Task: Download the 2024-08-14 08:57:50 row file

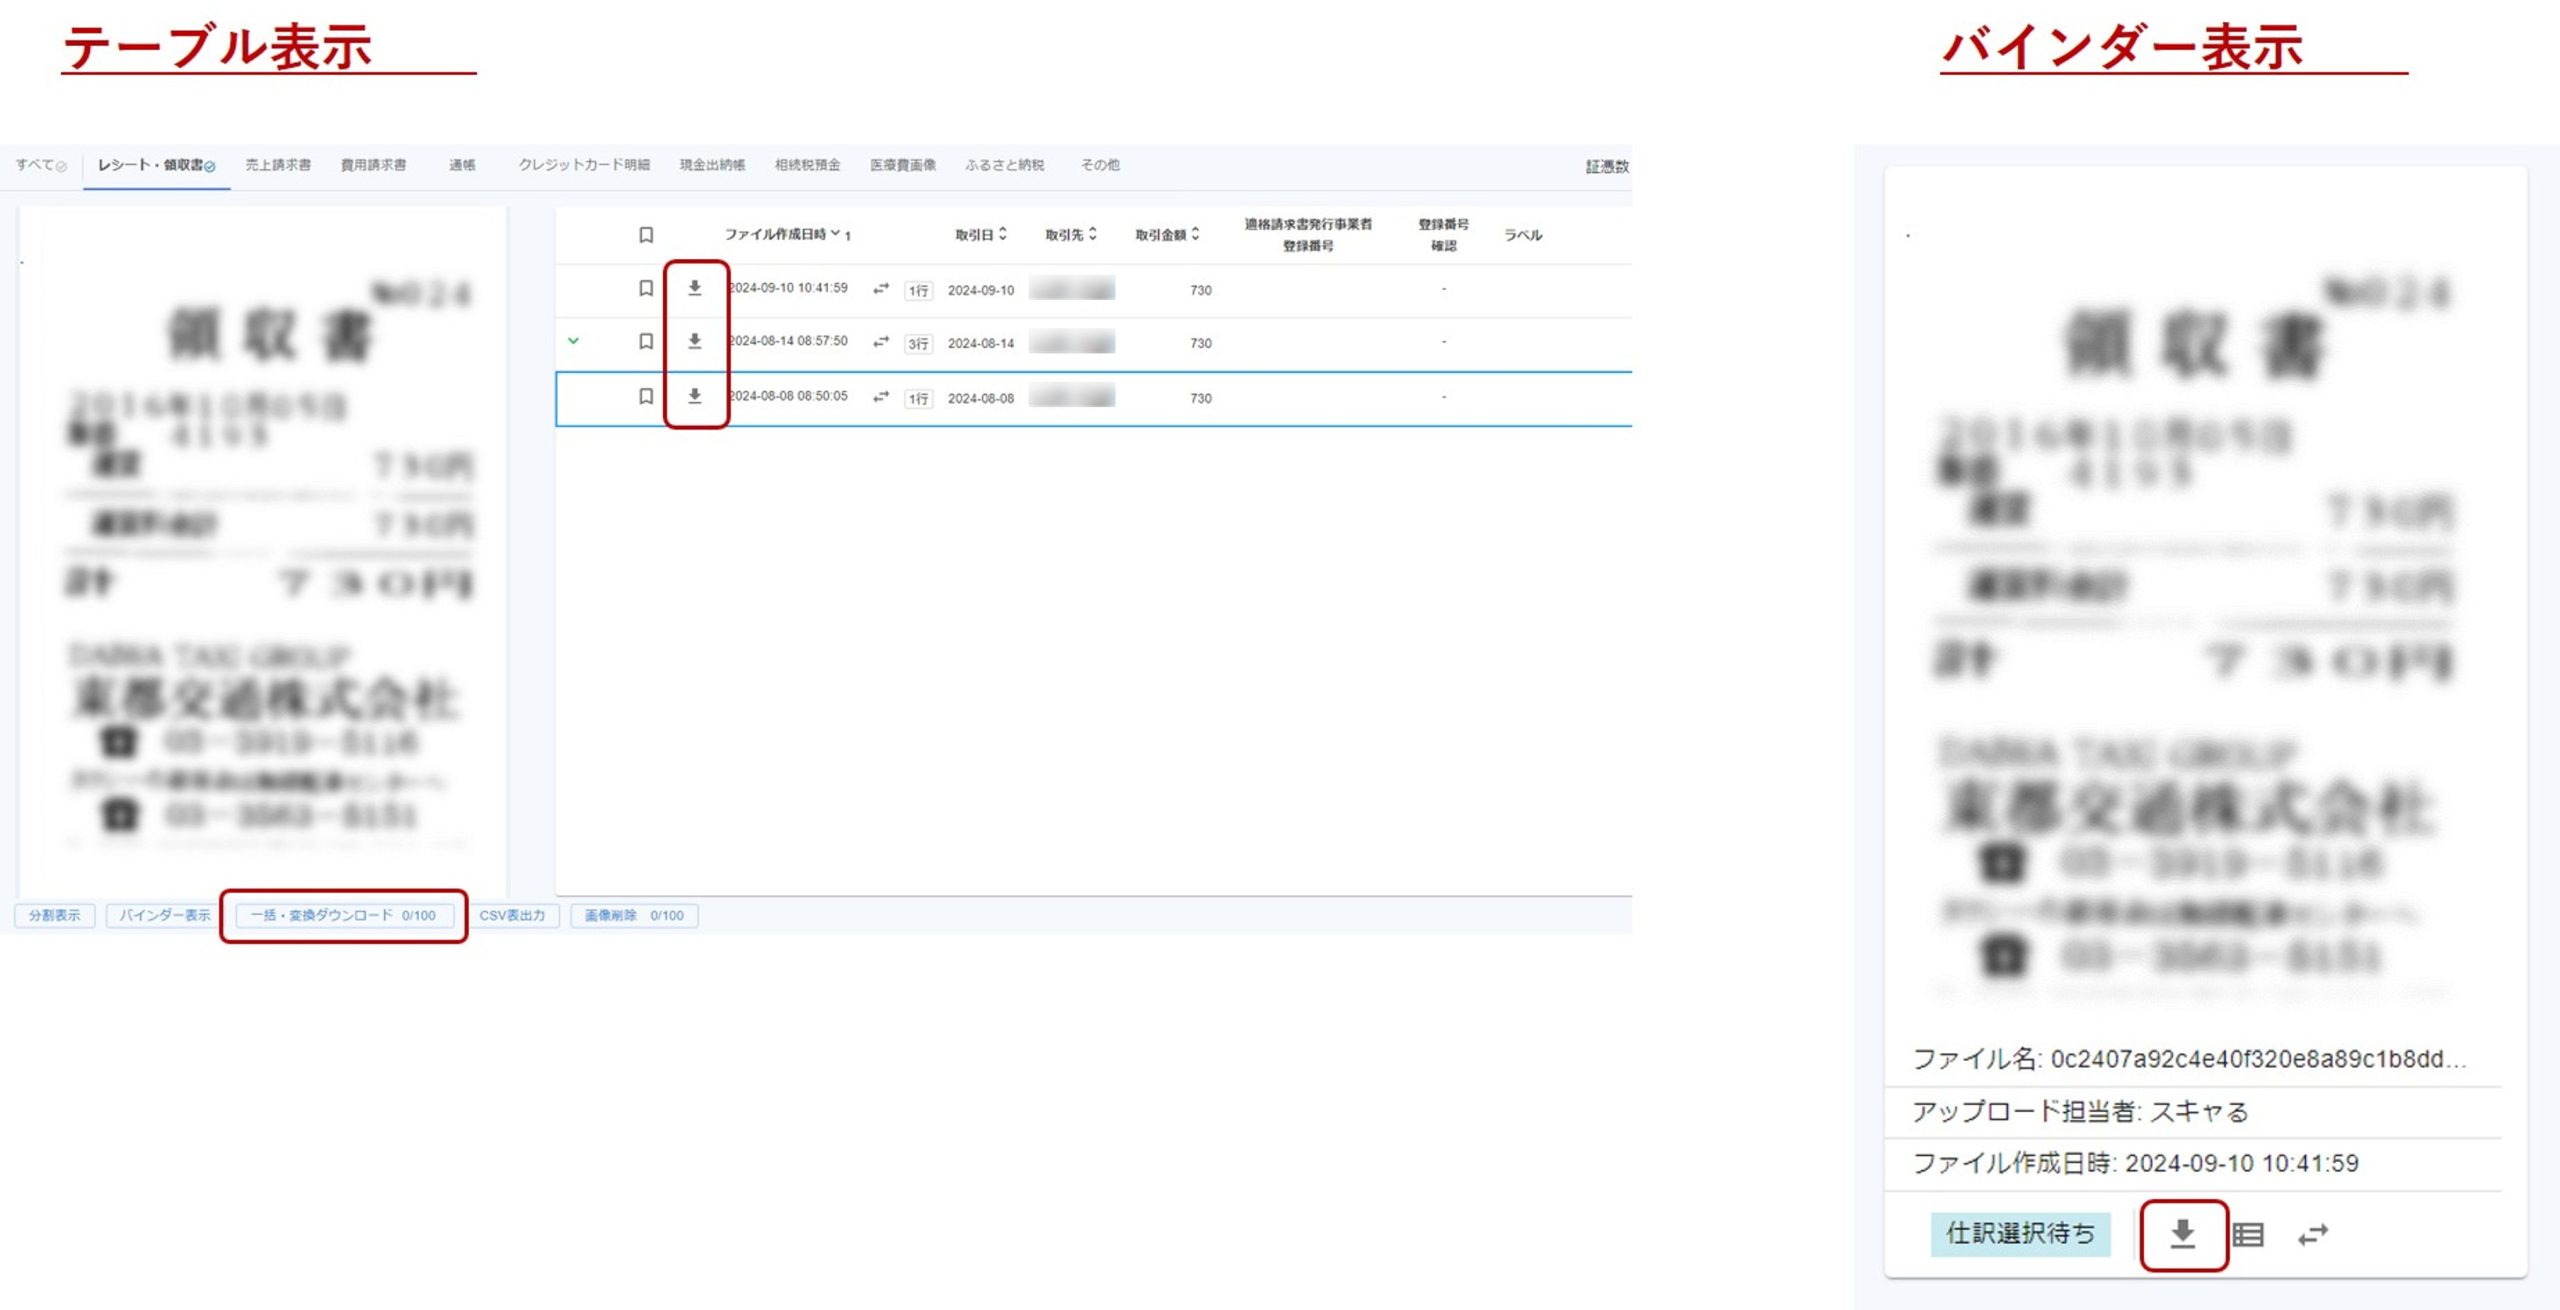Action: click(694, 341)
